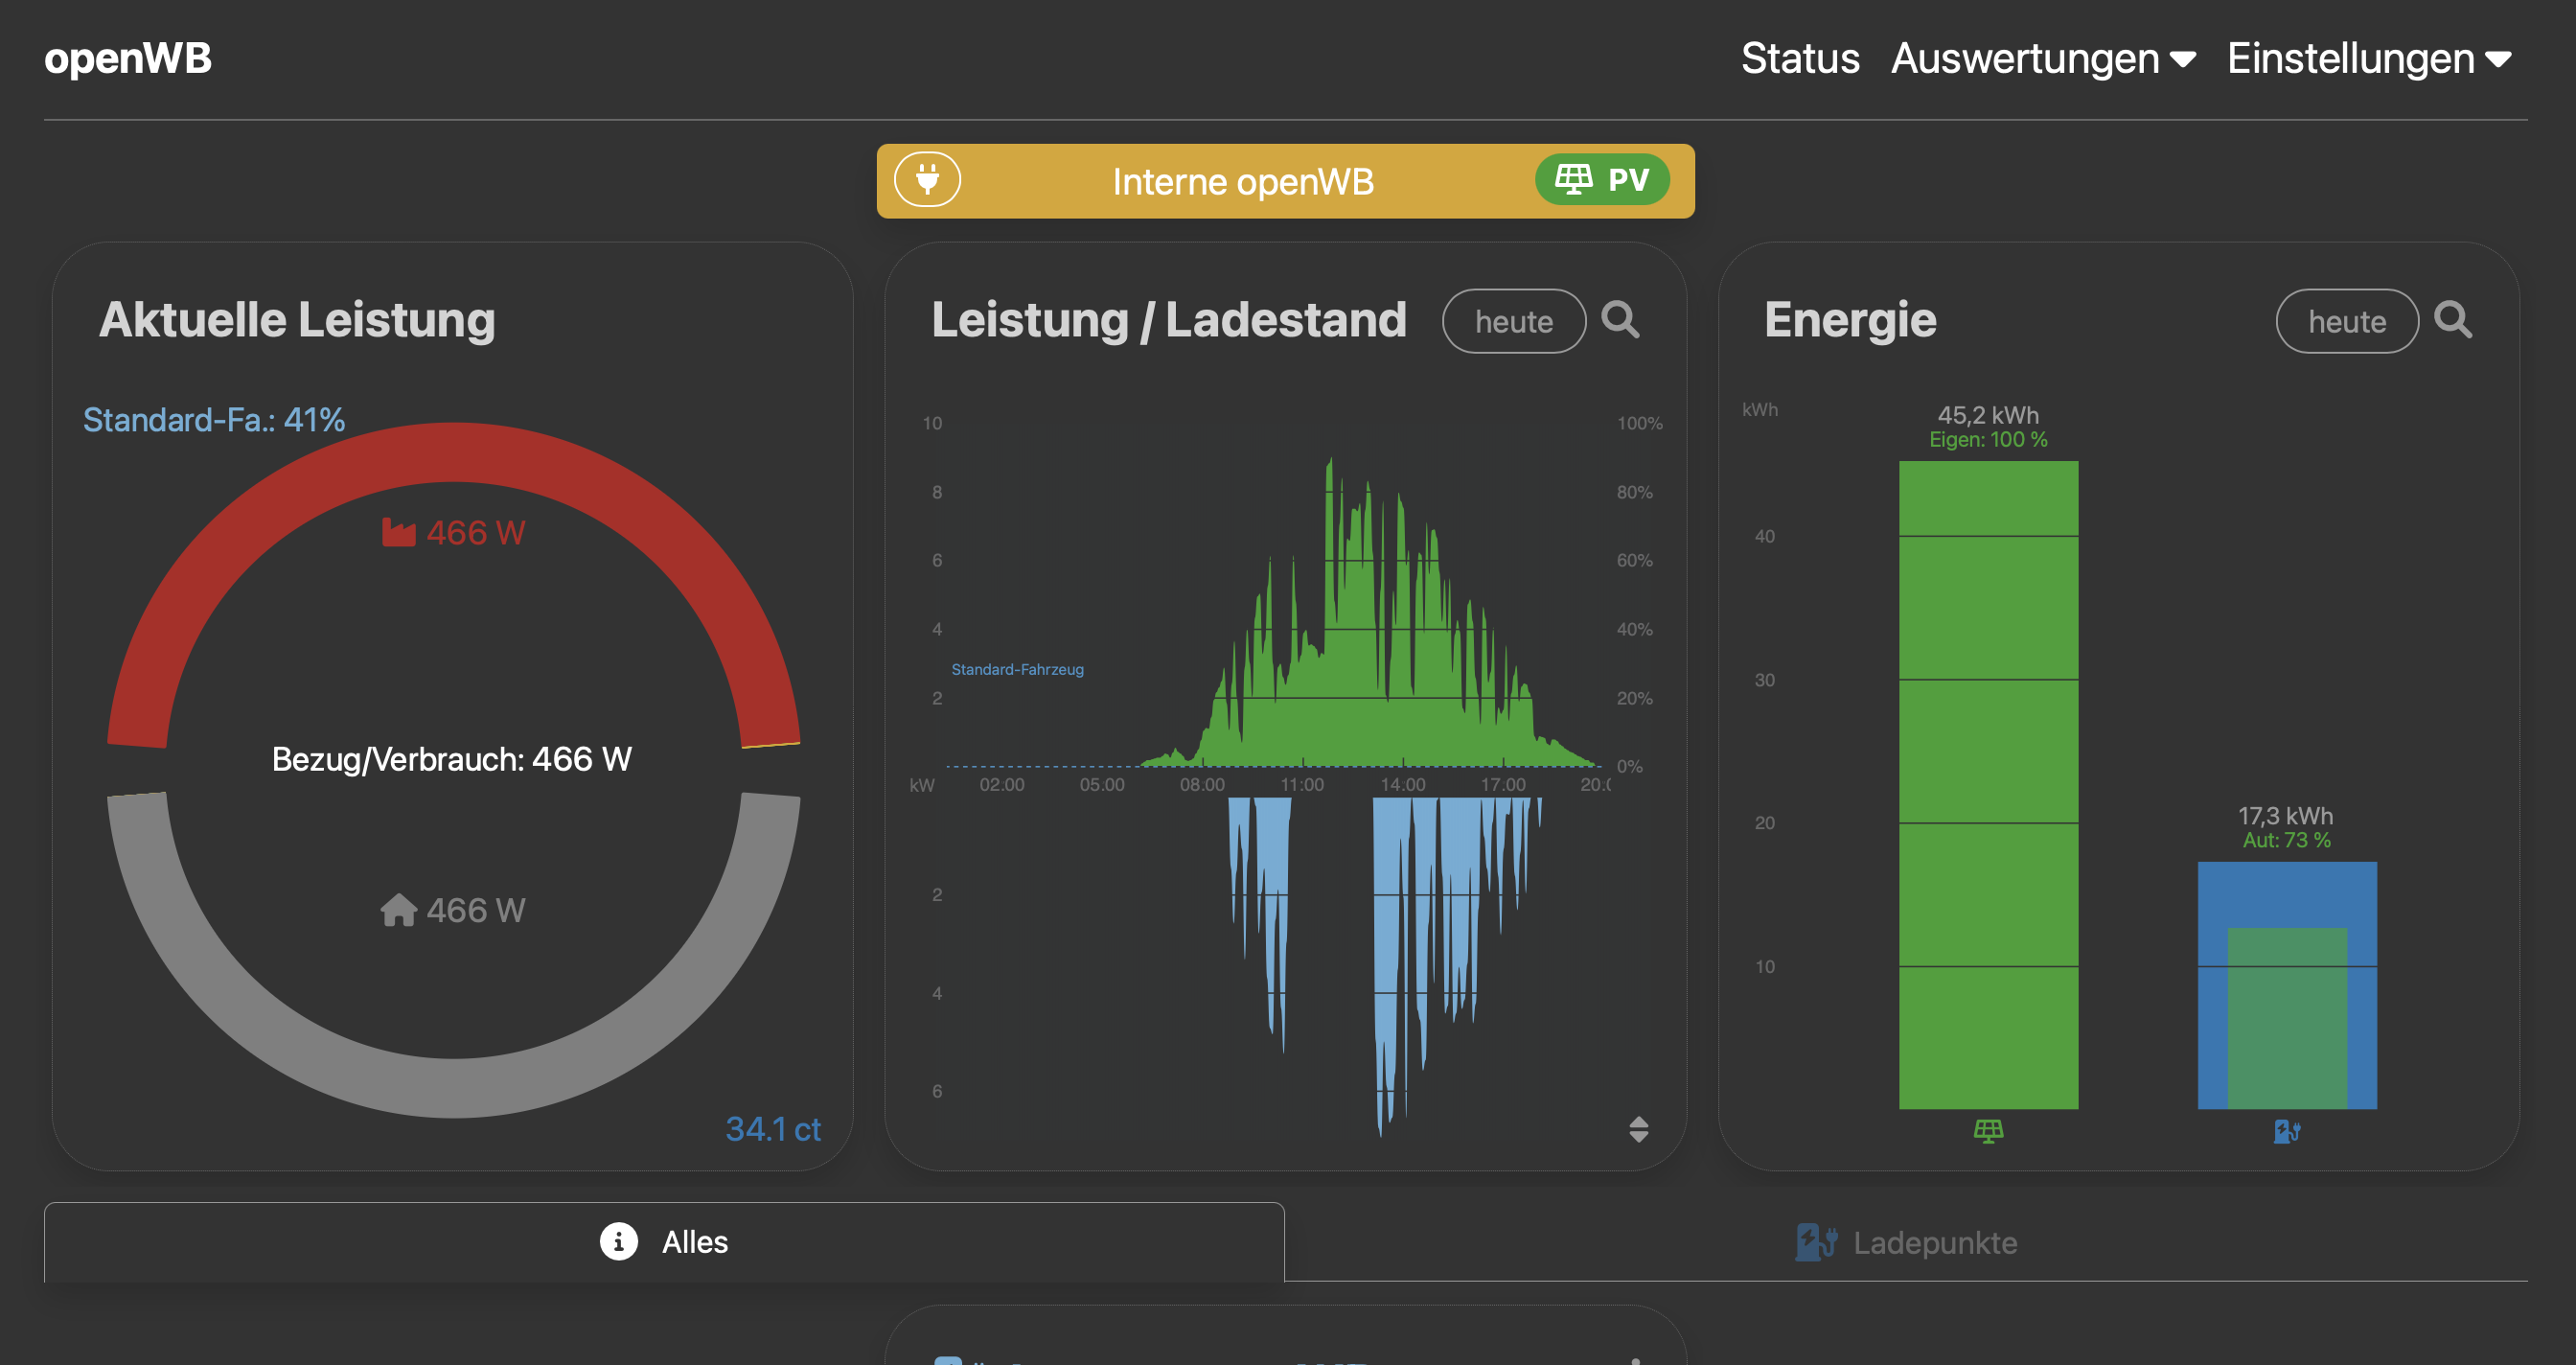
Task: Click solar panel icon under green bar
Action: click(x=1988, y=1131)
